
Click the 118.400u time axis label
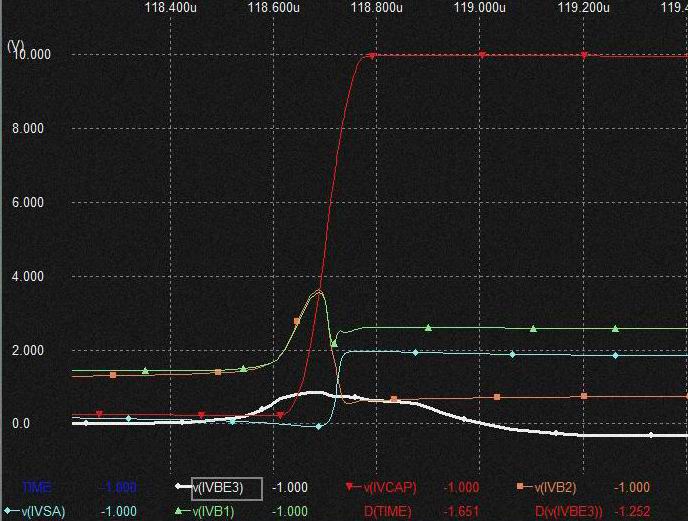[170, 8]
